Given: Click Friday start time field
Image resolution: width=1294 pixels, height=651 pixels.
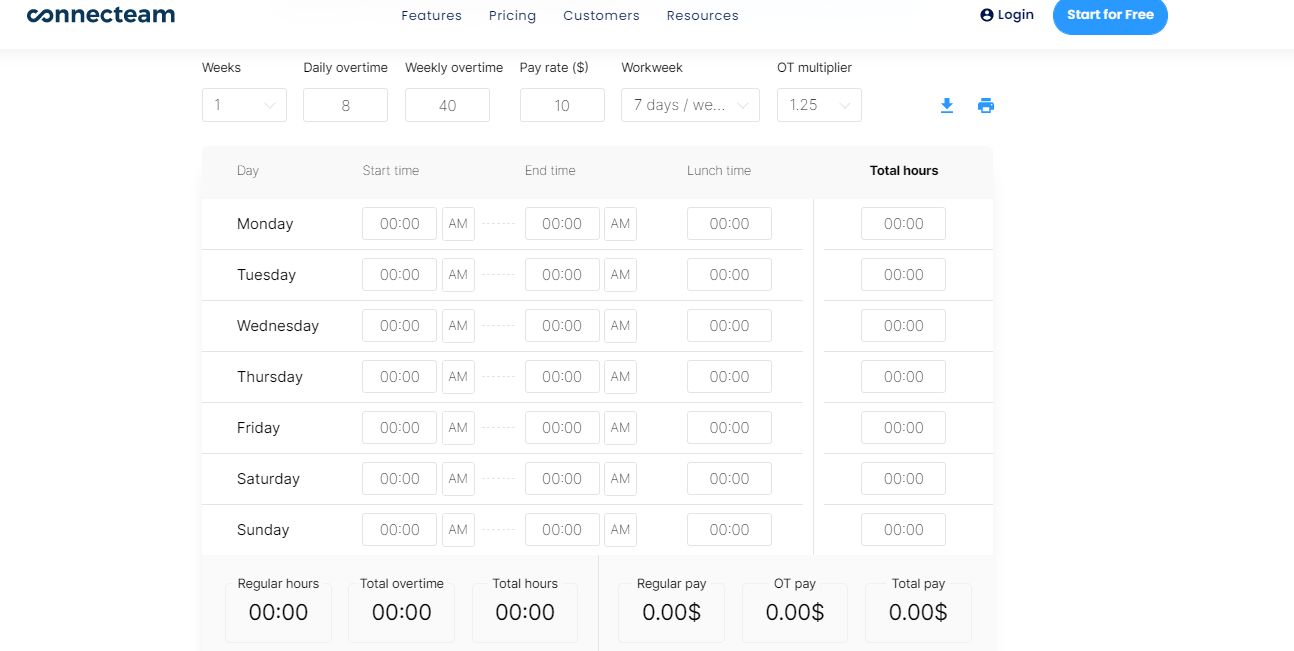Looking at the screenshot, I should [399, 428].
